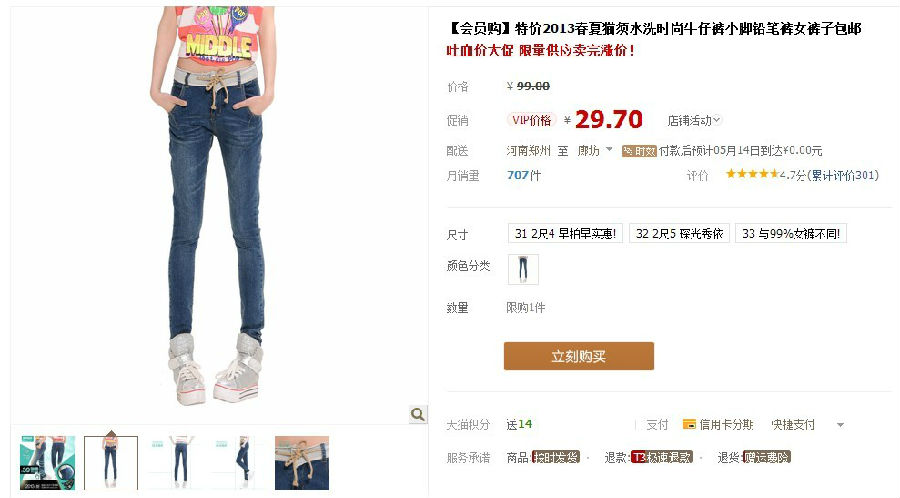Open the delivery destination 廊坊 dropdown
900x498 pixels.
pyautogui.click(x=595, y=150)
